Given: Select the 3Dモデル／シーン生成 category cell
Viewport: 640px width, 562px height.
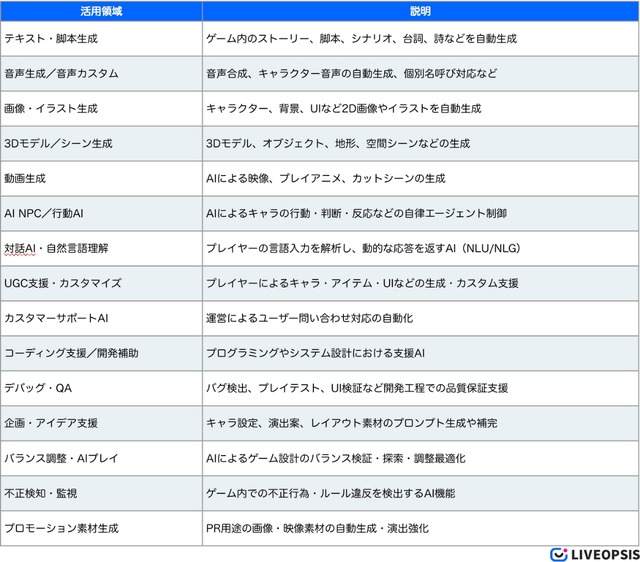Looking at the screenshot, I should point(58,143).
